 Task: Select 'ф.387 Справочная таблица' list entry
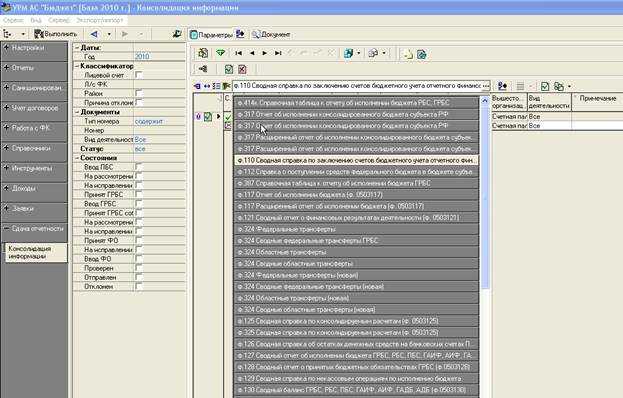(x=356, y=183)
